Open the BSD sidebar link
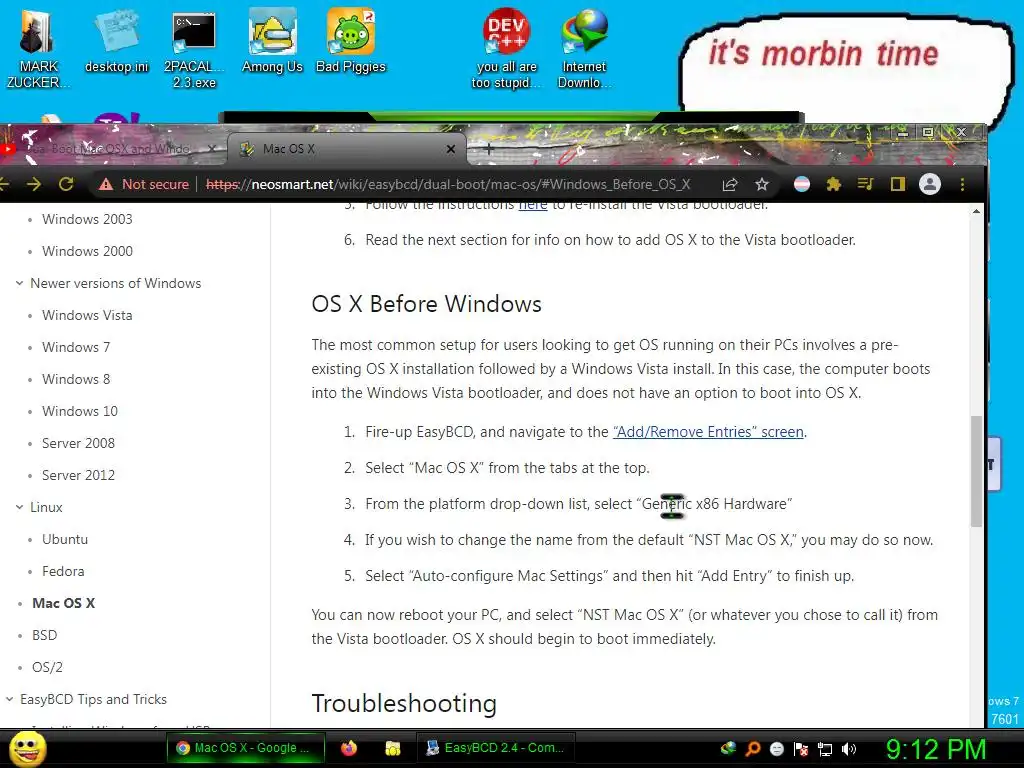Screen dimensions: 1024x768 pyautogui.click(x=44, y=635)
